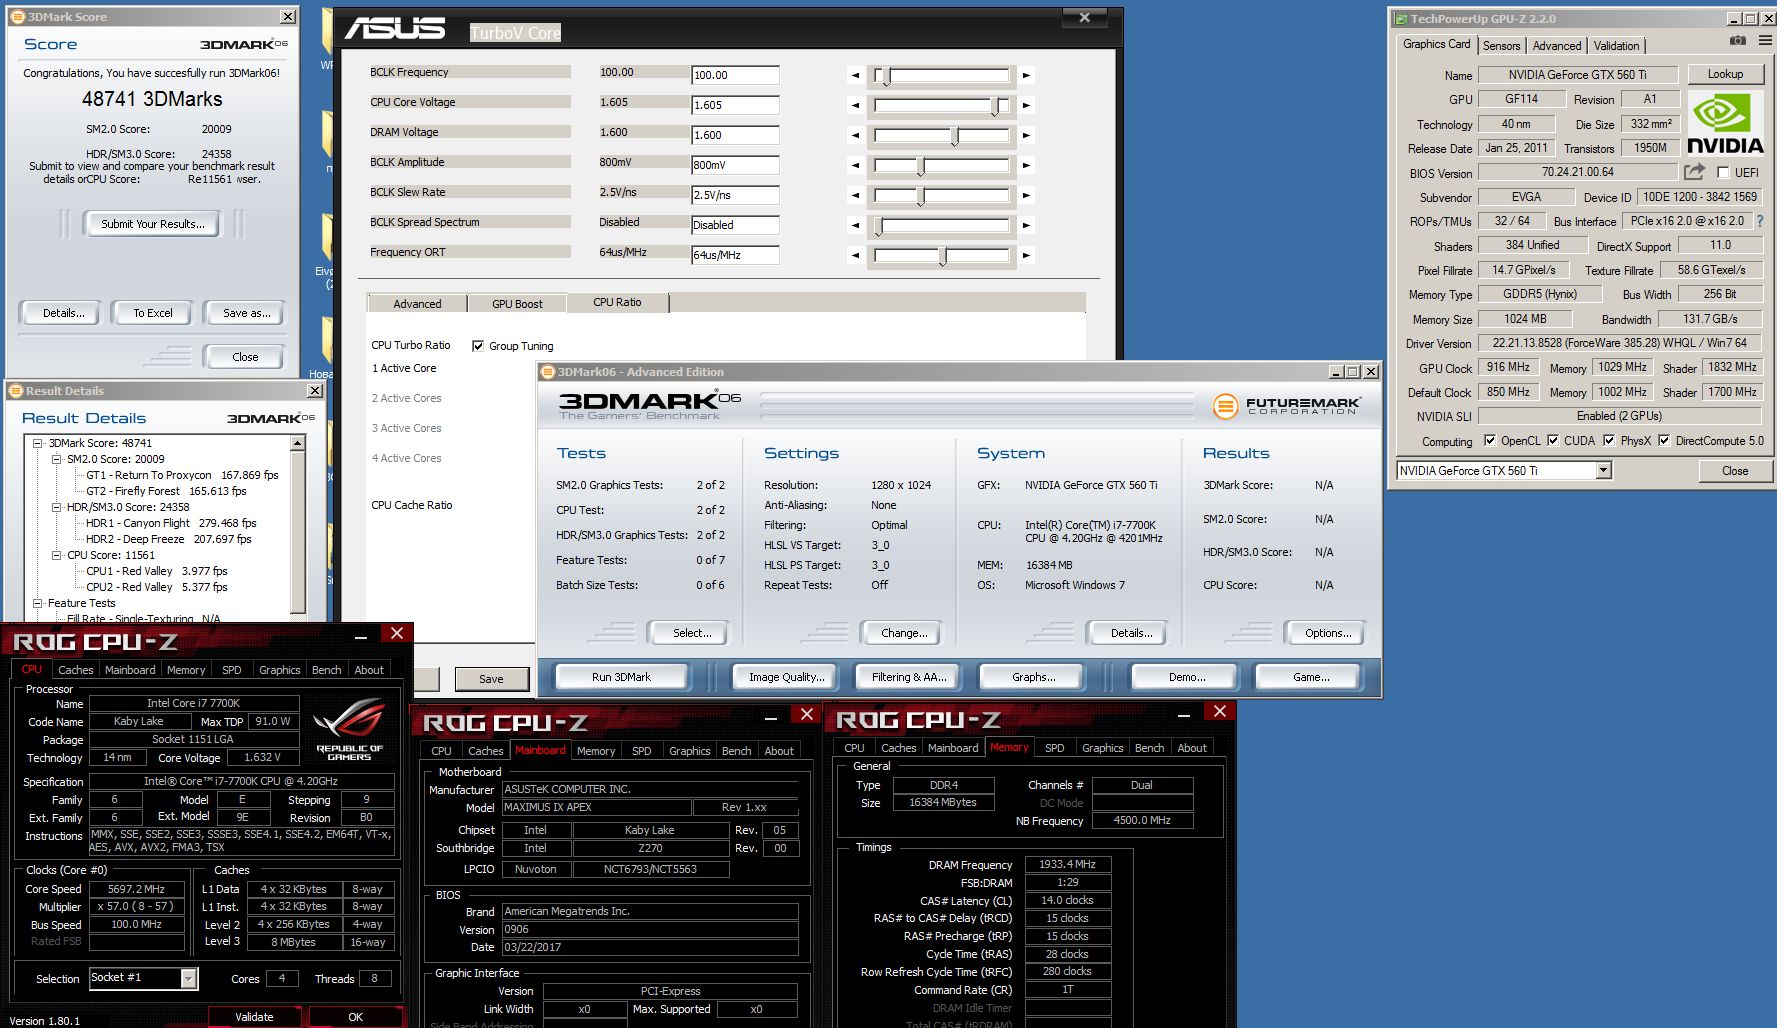This screenshot has height=1028, width=1777.
Task: Increase BCLK Frequency with right arrow
Action: [1026, 75]
